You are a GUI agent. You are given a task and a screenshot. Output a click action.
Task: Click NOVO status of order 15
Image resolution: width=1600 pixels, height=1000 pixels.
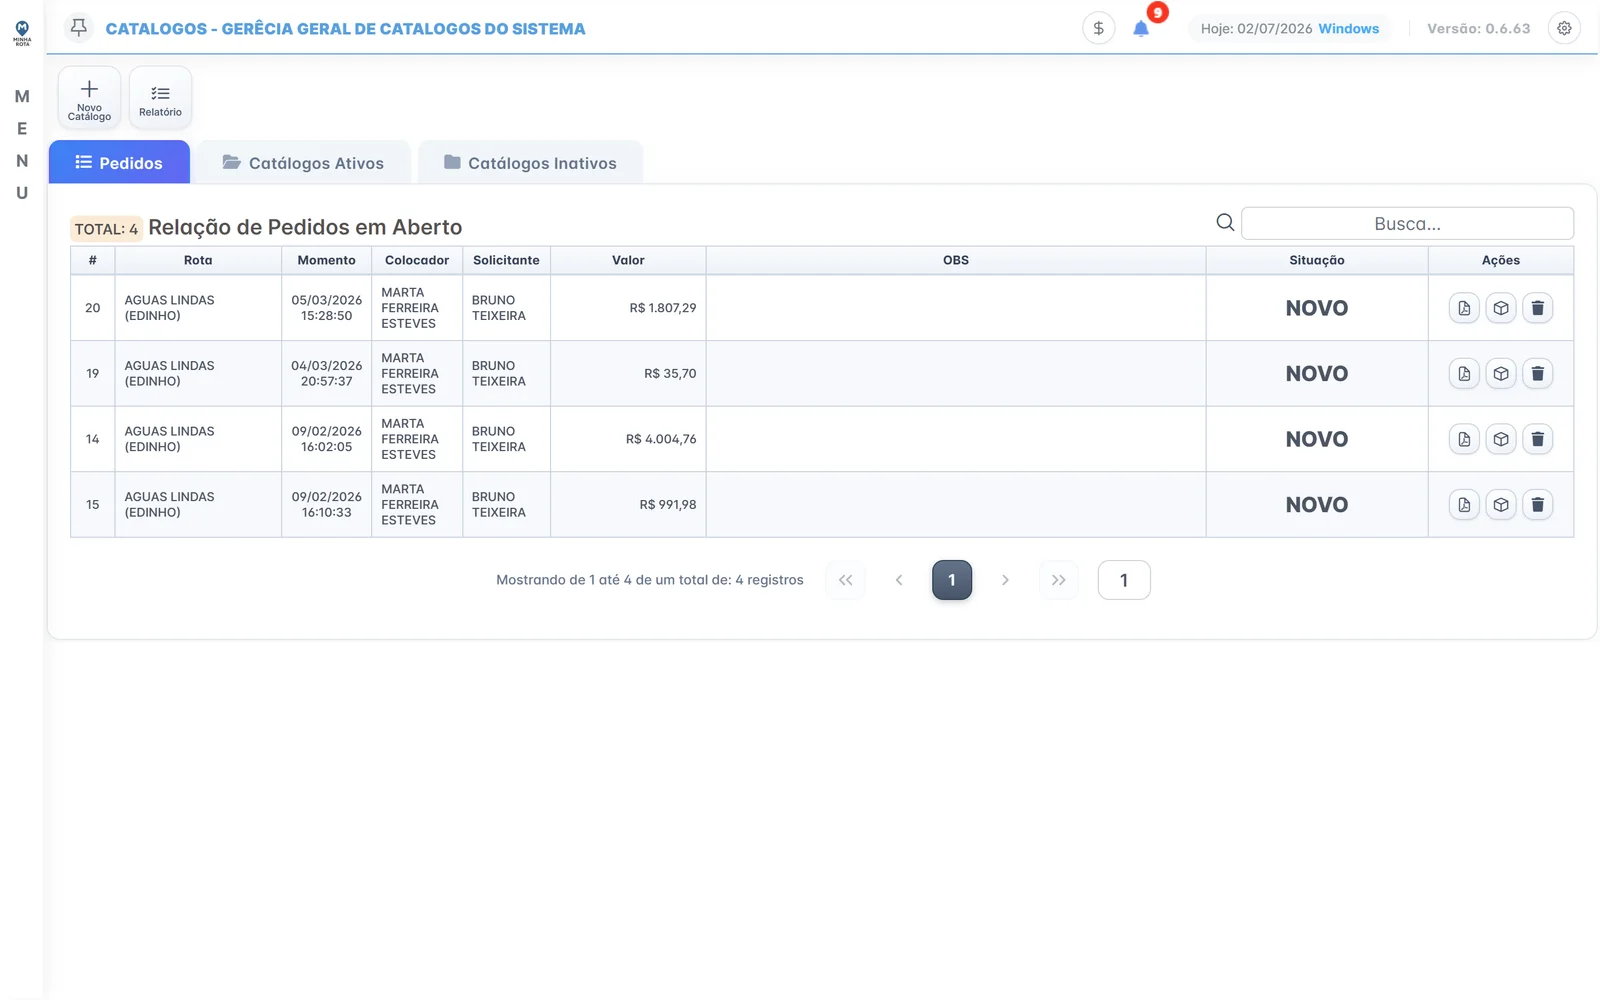(x=1316, y=505)
